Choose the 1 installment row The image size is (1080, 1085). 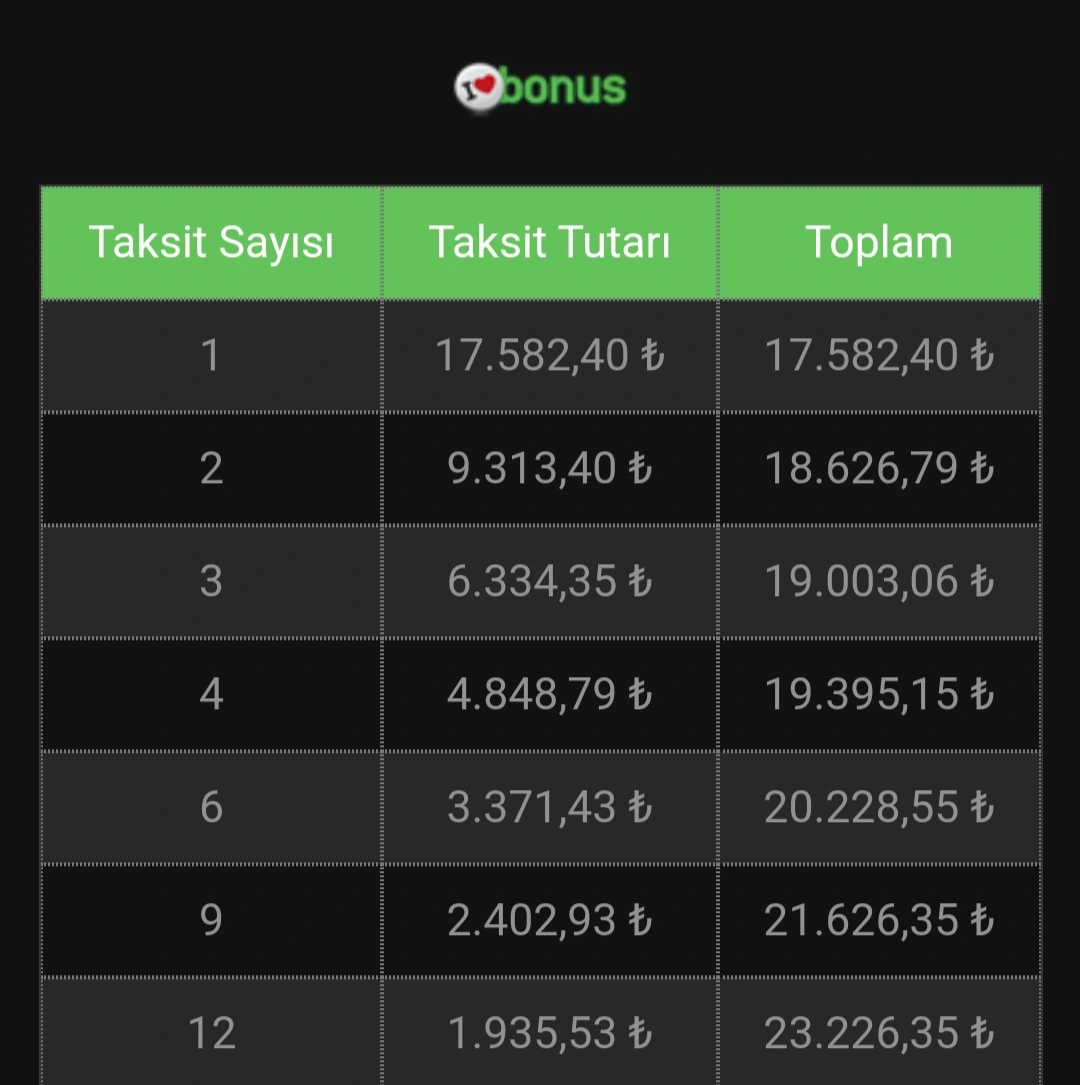541,356
